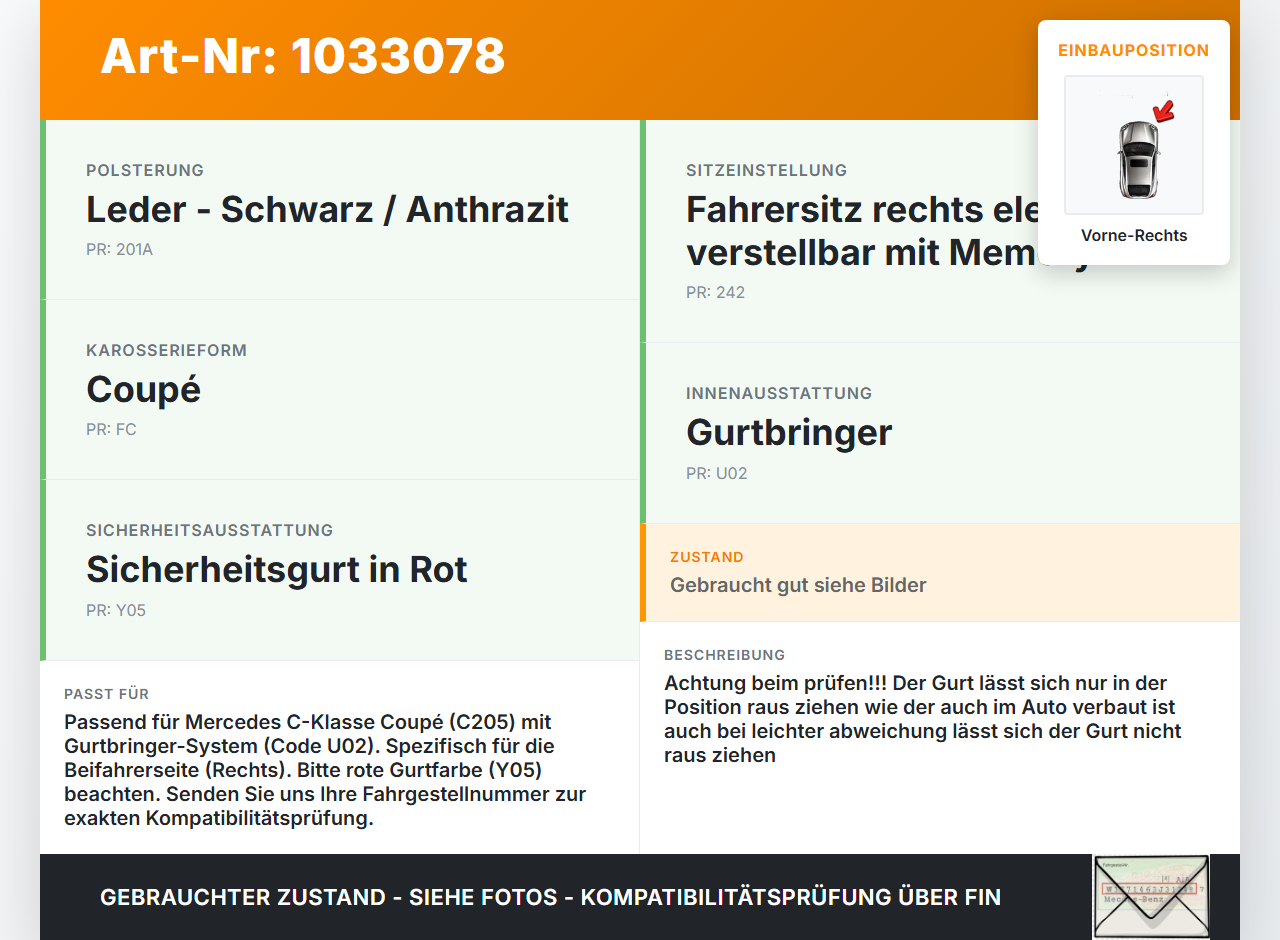Click the INNENAUSSTATTUNG label
This screenshot has height=940, width=1280.
[x=779, y=393]
